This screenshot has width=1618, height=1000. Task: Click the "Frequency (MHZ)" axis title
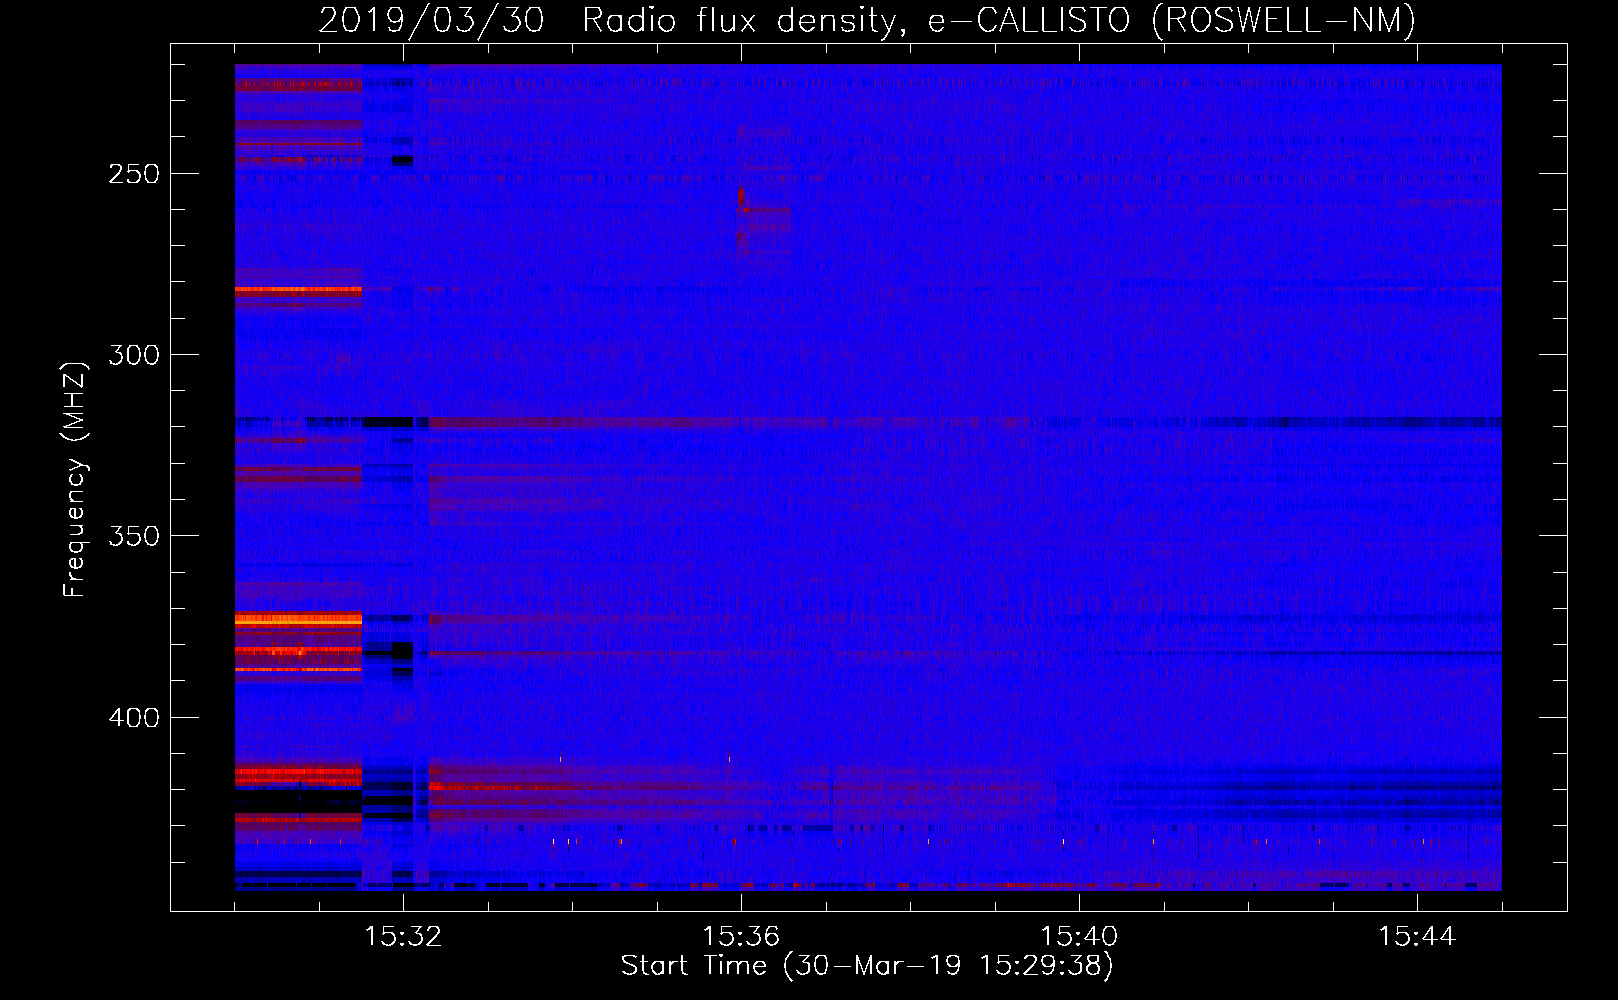pos(75,479)
